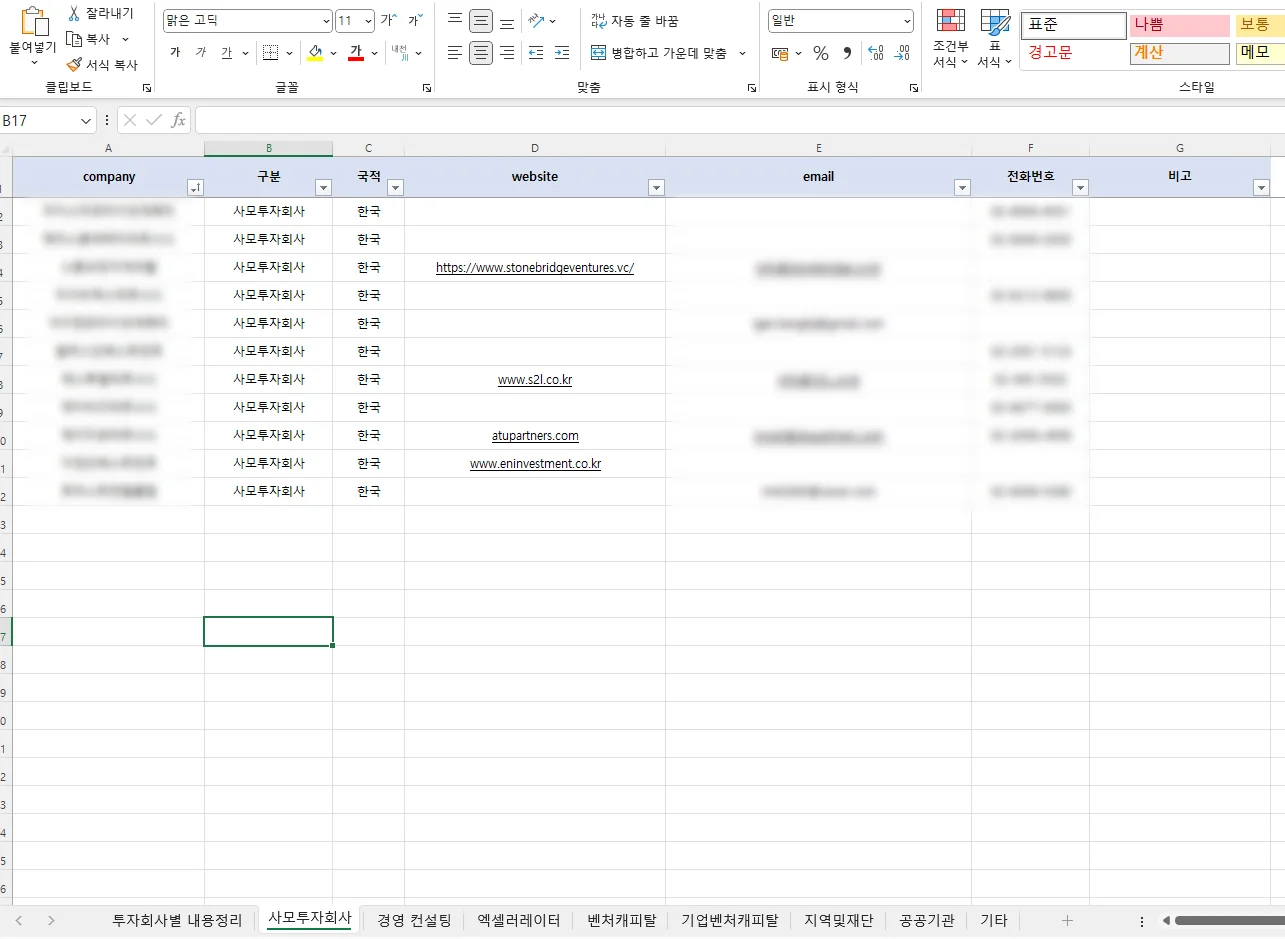Open number format dropdown 일반

click(841, 20)
